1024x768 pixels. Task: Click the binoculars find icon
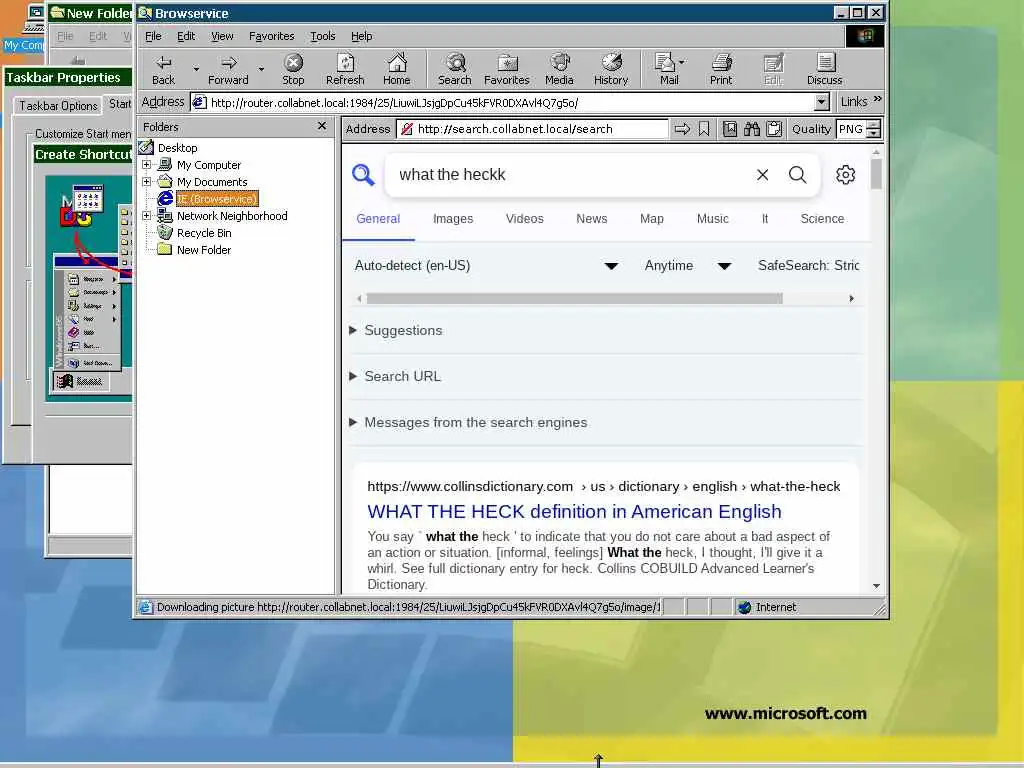pos(752,129)
